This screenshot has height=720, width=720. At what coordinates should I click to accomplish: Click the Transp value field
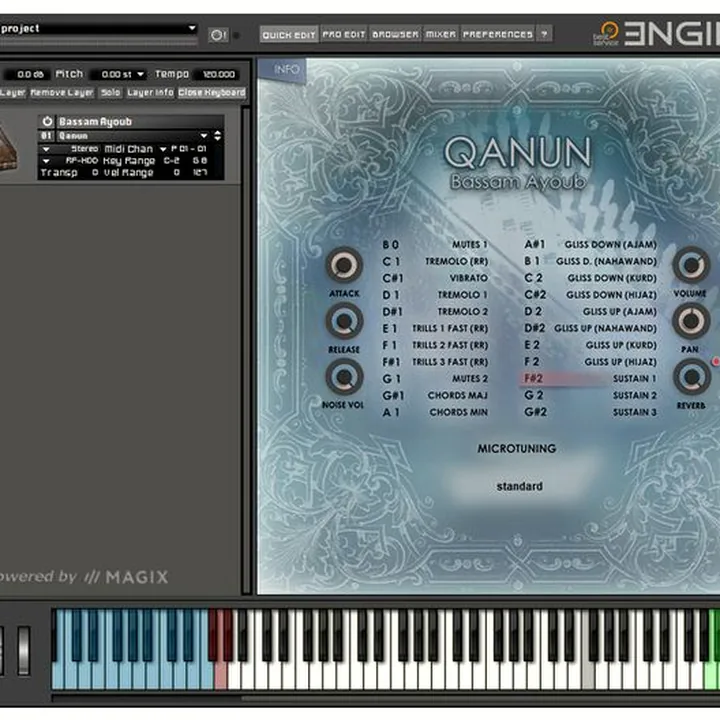[95, 173]
